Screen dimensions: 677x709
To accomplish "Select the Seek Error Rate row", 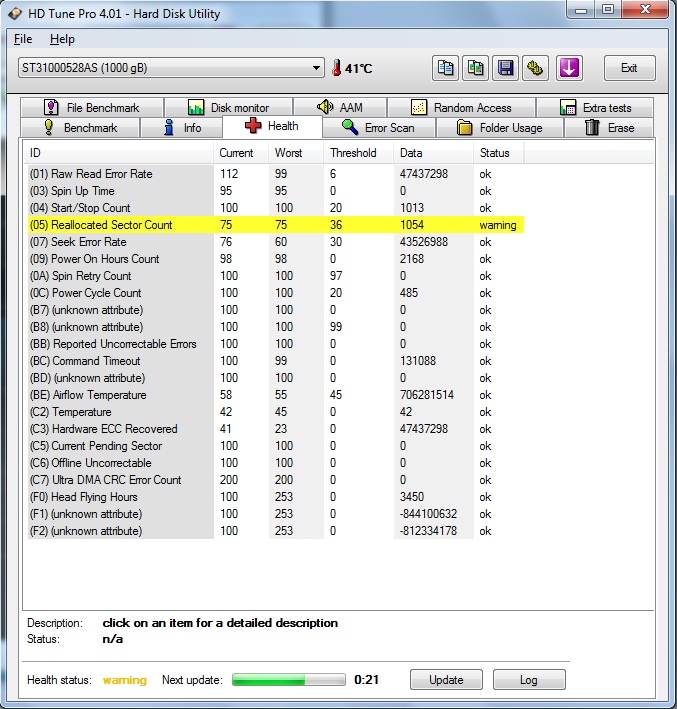I will [x=276, y=242].
